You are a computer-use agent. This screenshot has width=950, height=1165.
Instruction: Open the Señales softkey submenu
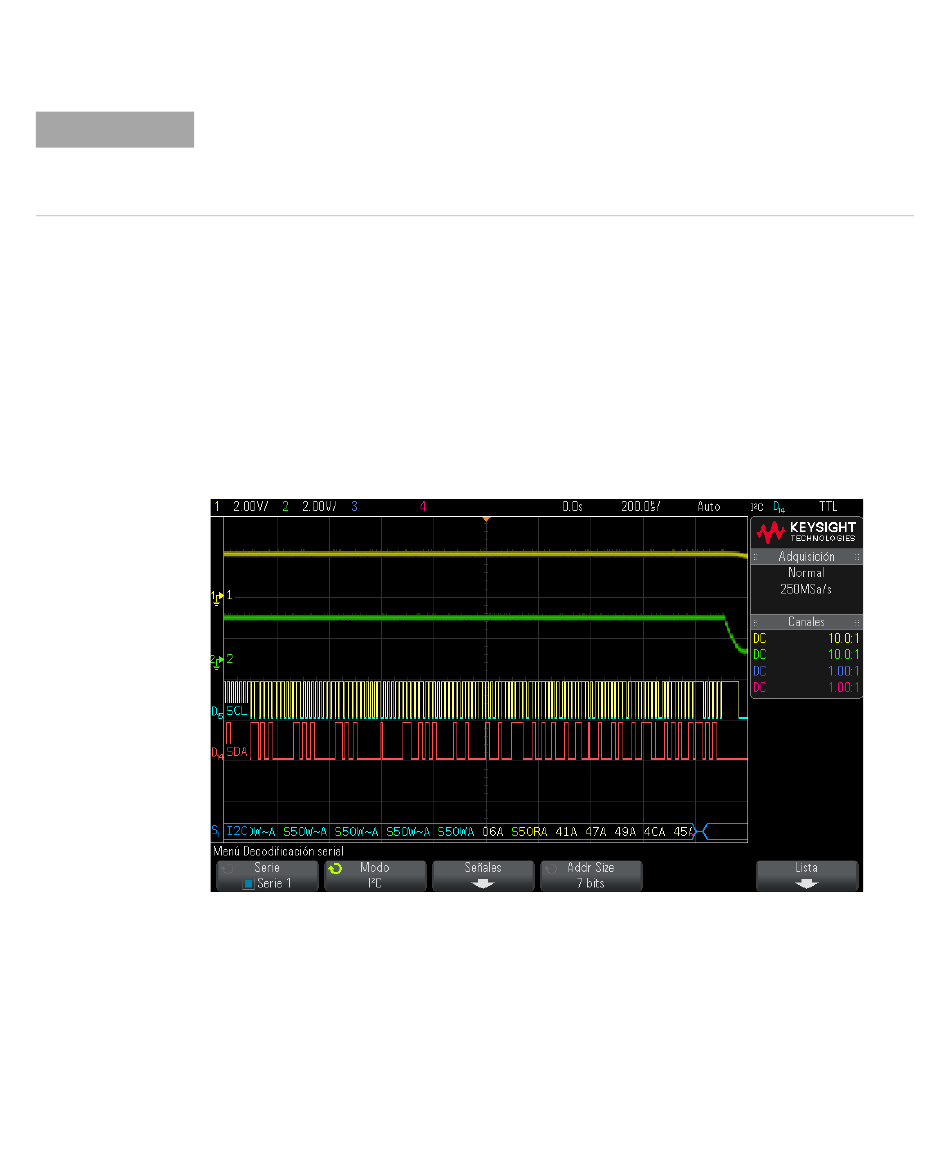tap(483, 875)
